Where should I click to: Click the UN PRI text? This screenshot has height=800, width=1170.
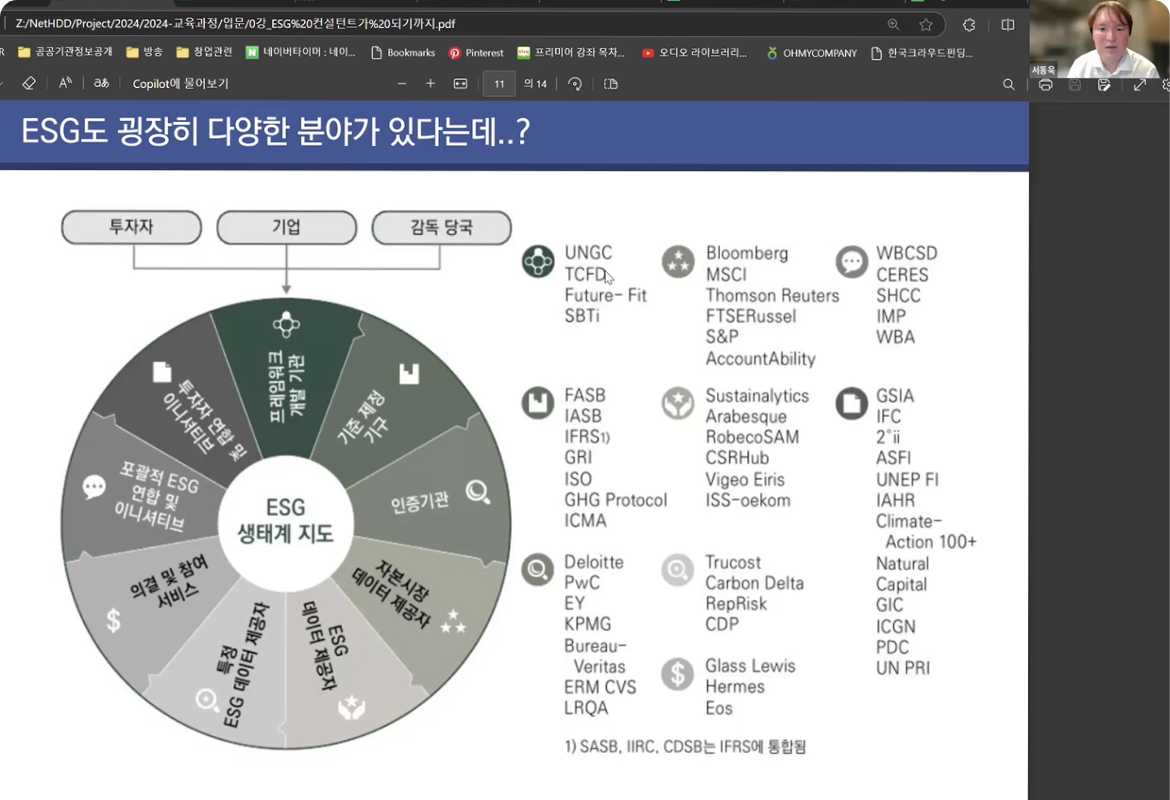[x=903, y=668]
